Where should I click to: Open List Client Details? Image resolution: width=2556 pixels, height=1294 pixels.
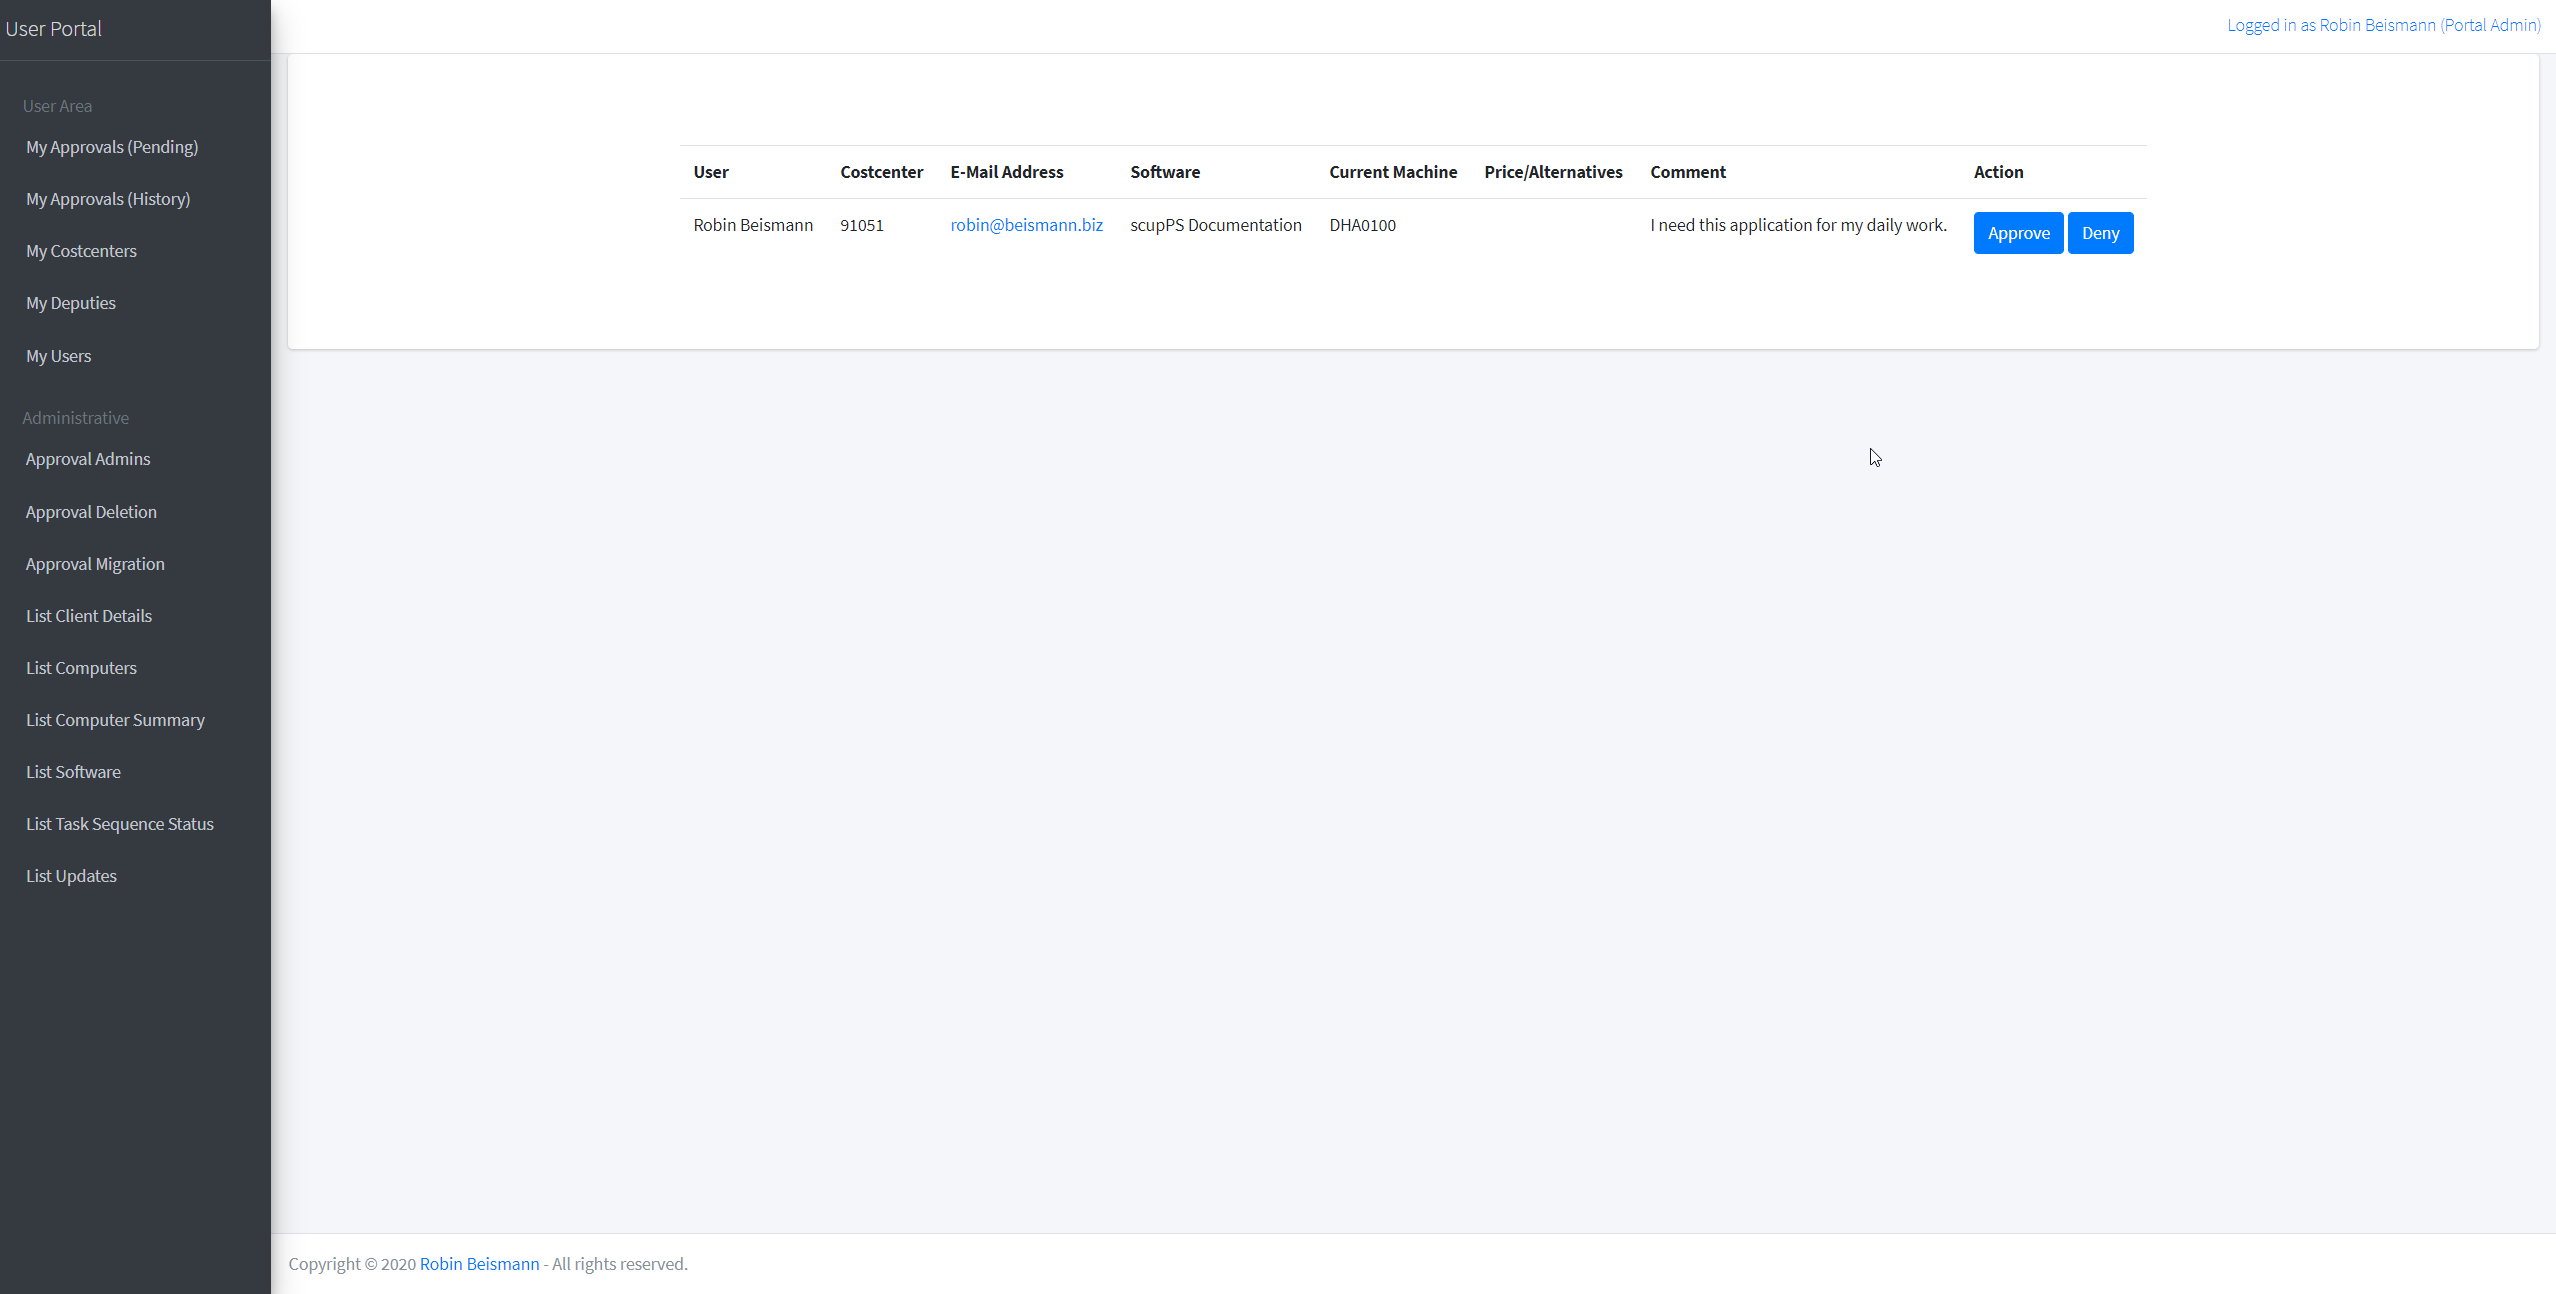[x=89, y=616]
